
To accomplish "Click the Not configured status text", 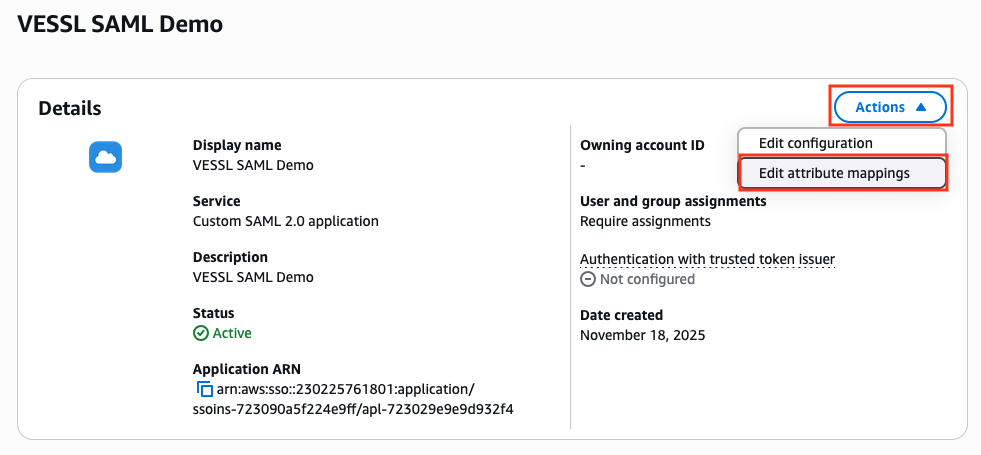I will click(x=647, y=279).
